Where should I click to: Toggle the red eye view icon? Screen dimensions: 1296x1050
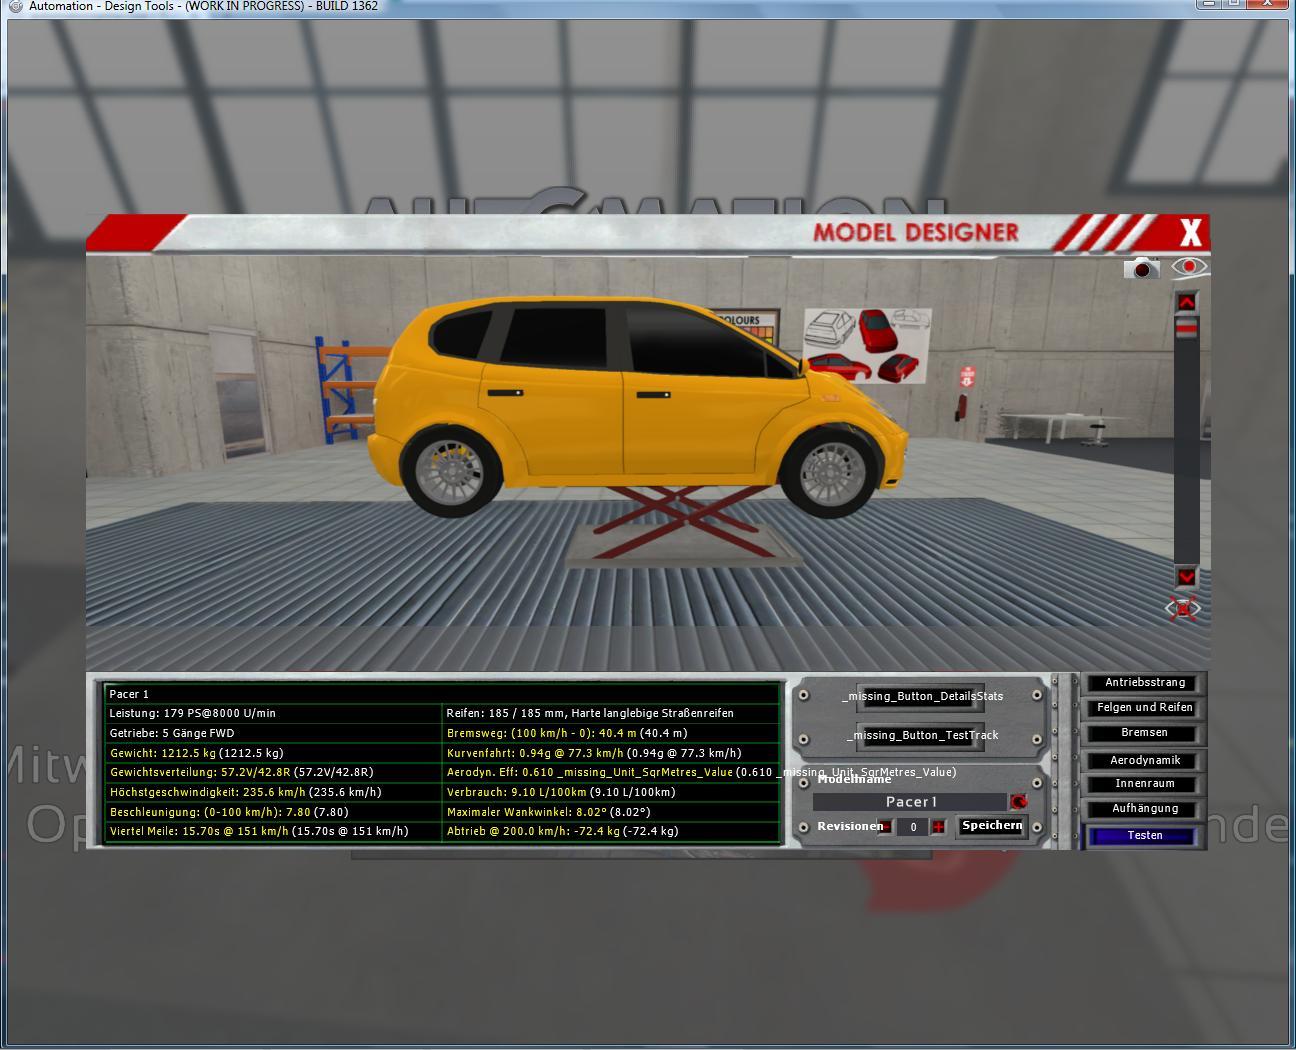1189,267
